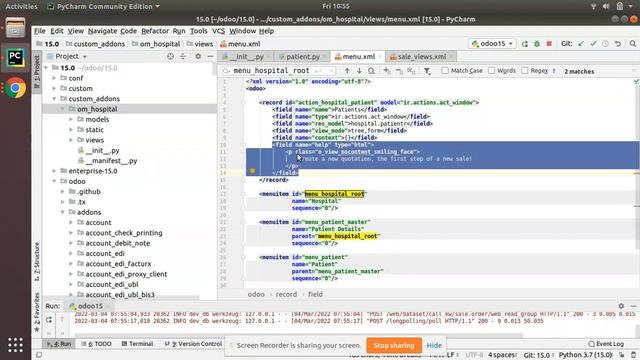
Task: Click Find All usages icon in search bar
Action: pos(371,71)
